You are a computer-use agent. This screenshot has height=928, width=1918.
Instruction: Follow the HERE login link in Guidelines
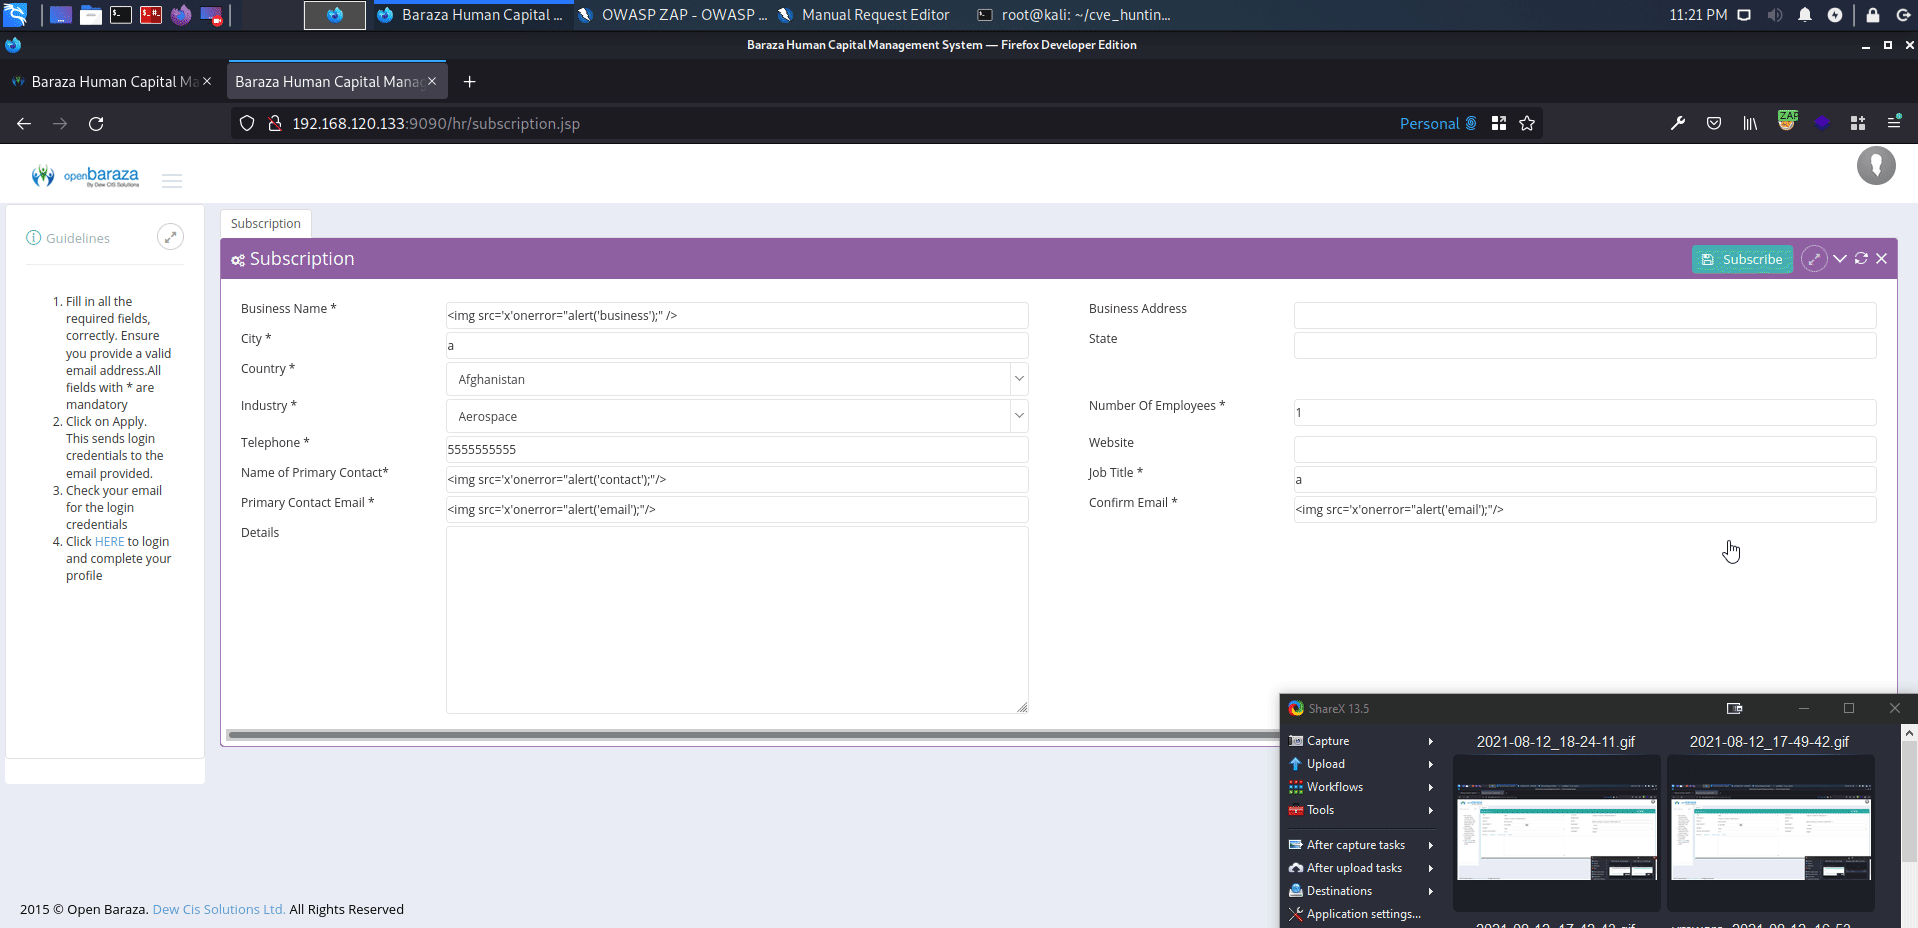point(110,542)
